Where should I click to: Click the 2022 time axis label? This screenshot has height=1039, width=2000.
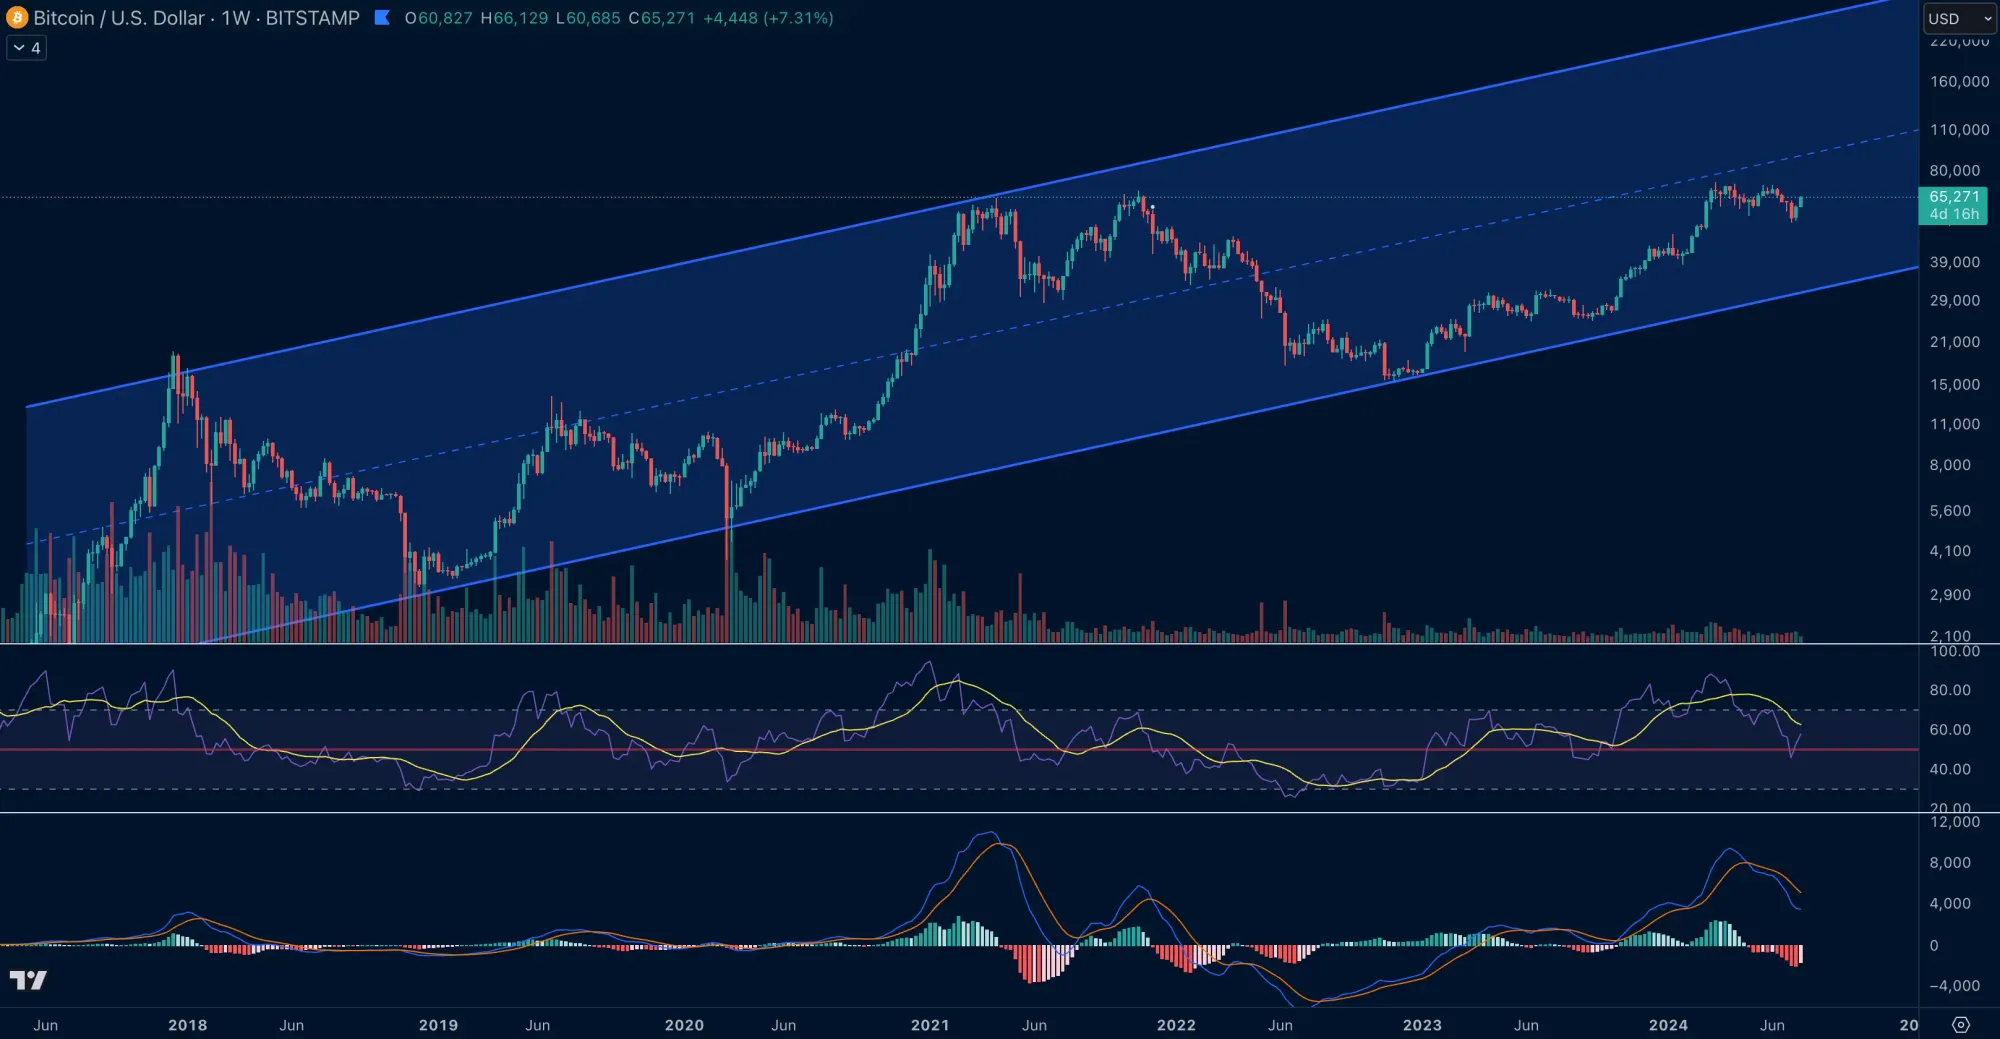click(1176, 1025)
